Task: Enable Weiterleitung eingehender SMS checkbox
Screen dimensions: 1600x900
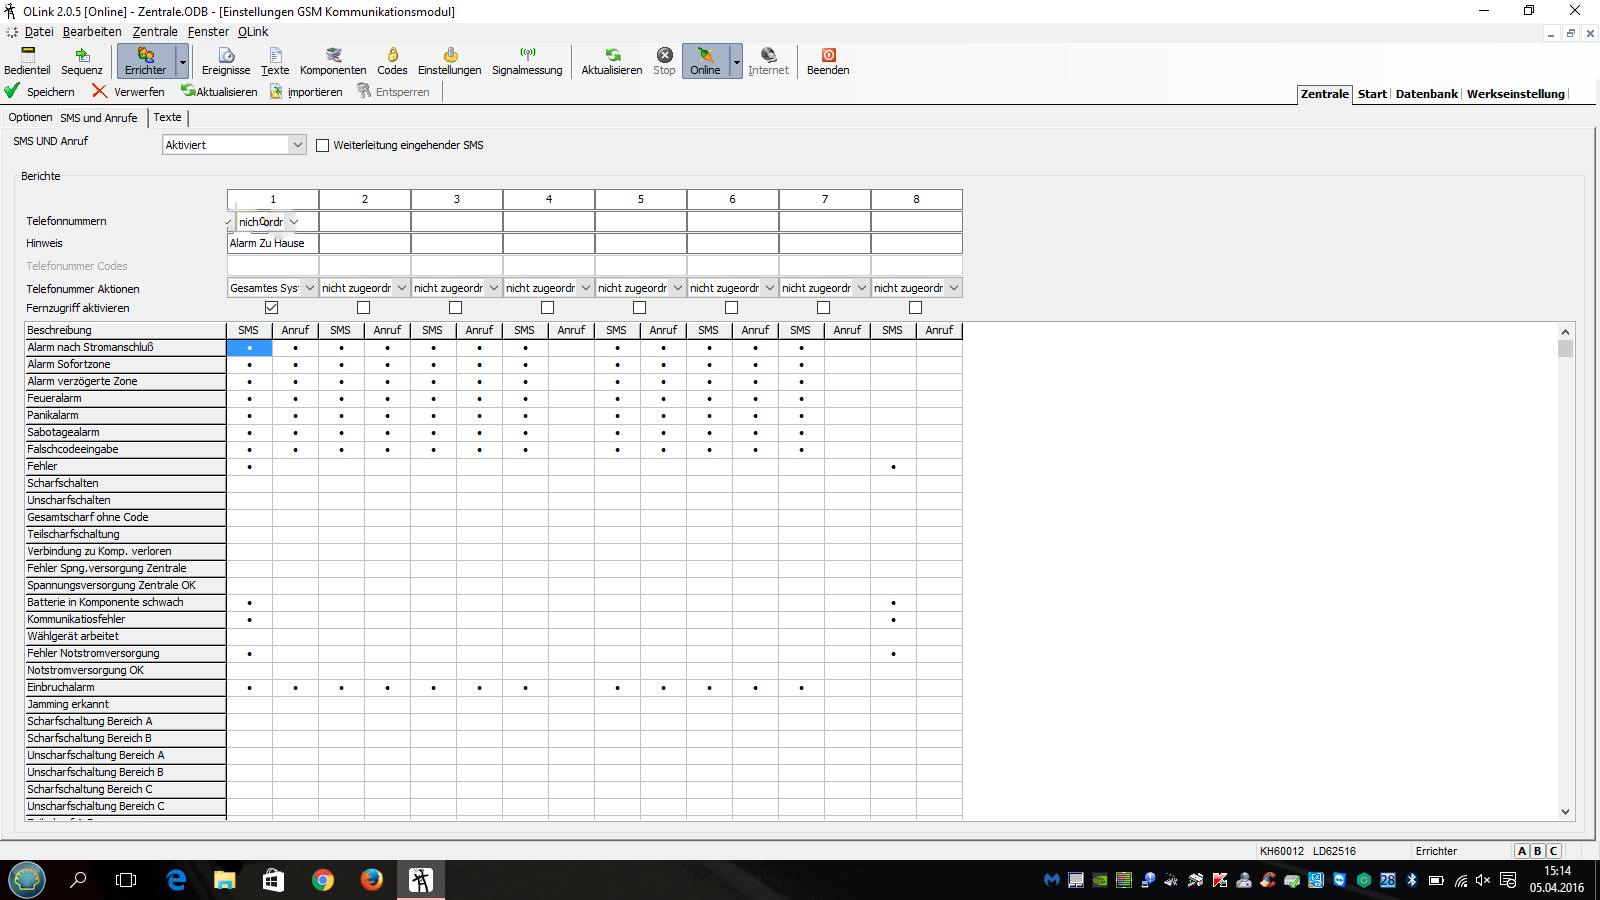Action: [x=323, y=145]
